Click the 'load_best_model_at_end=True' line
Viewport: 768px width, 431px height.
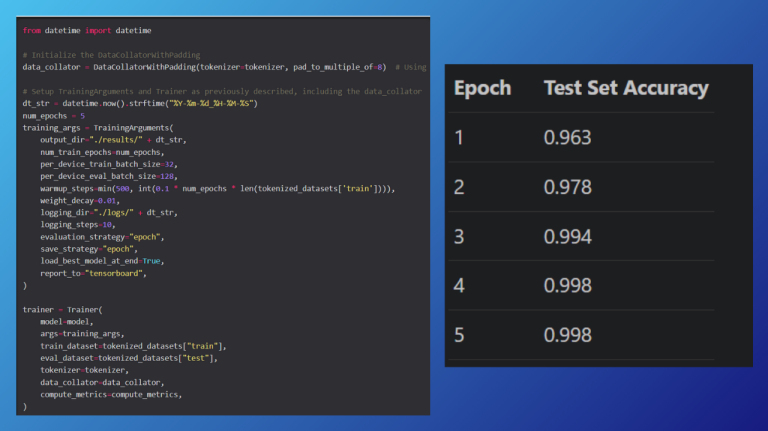[101, 260]
